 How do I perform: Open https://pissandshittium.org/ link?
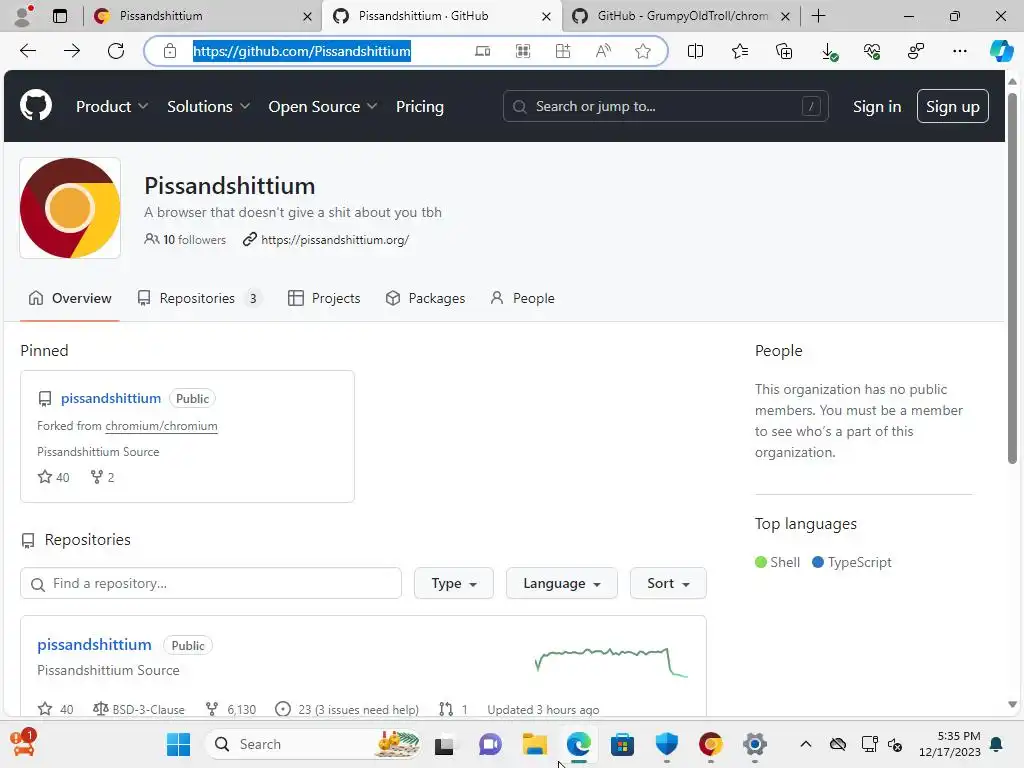click(335, 240)
